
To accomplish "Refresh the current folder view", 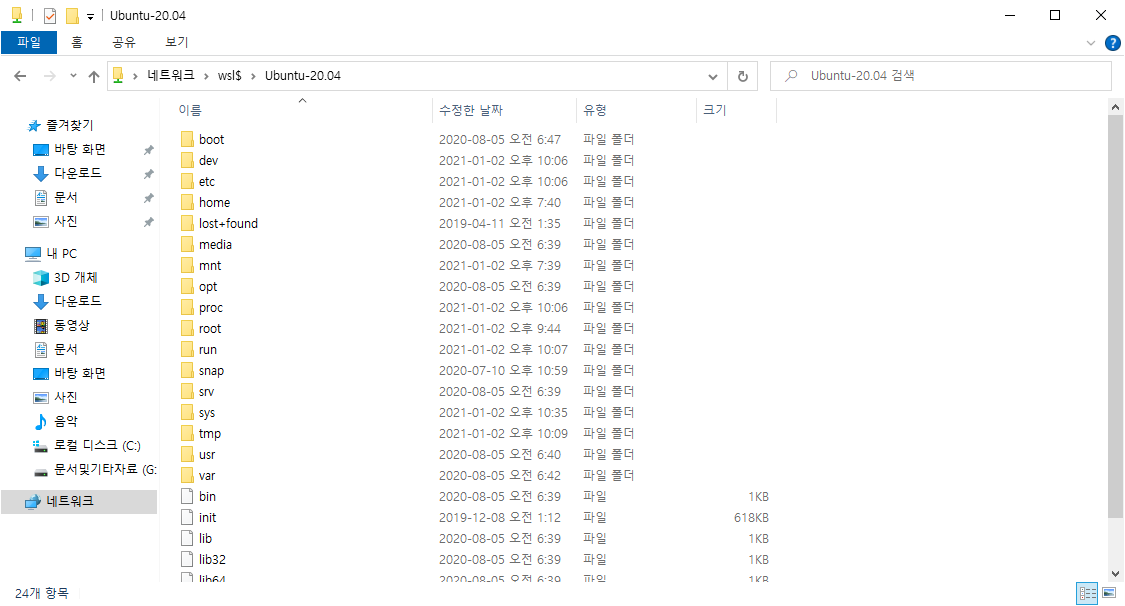I will 743,76.
